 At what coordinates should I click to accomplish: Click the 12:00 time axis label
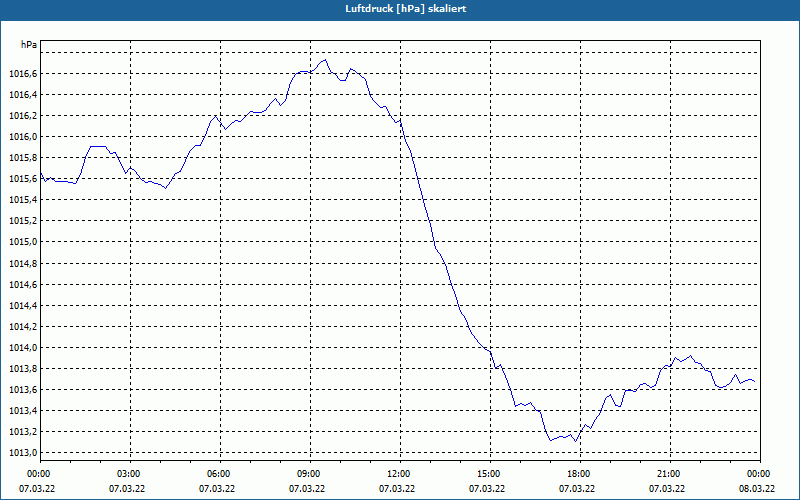tap(400, 474)
